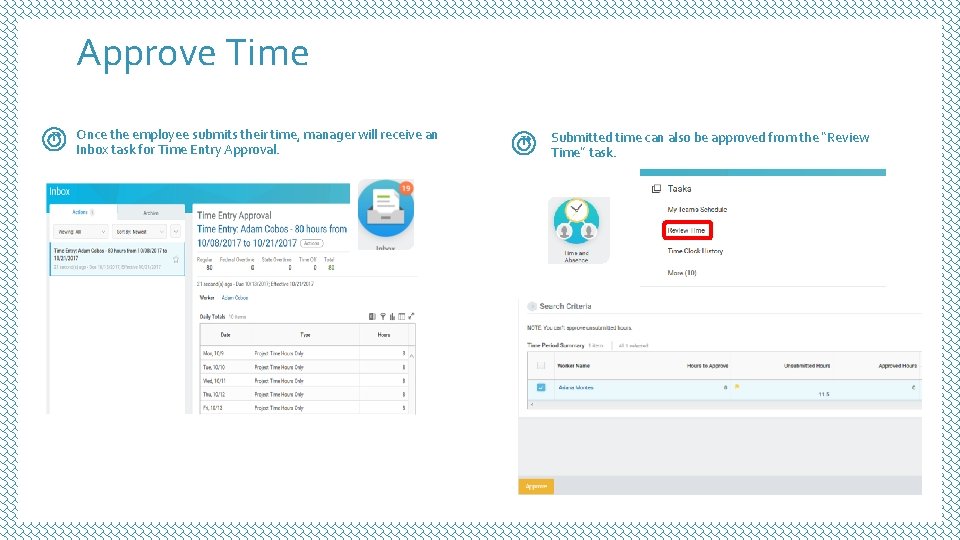Tick the select-all checkbox in the Worker Name header row
This screenshot has width=960, height=540.
(541, 366)
